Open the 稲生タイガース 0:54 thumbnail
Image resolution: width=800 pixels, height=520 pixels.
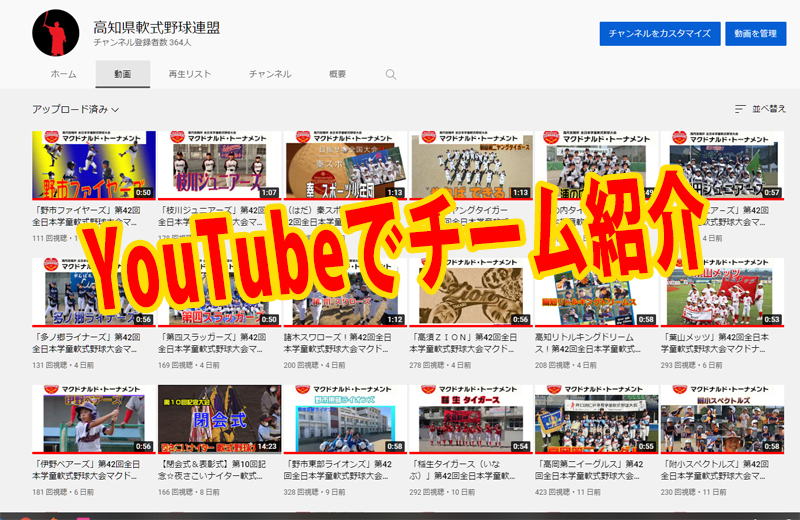click(x=471, y=419)
